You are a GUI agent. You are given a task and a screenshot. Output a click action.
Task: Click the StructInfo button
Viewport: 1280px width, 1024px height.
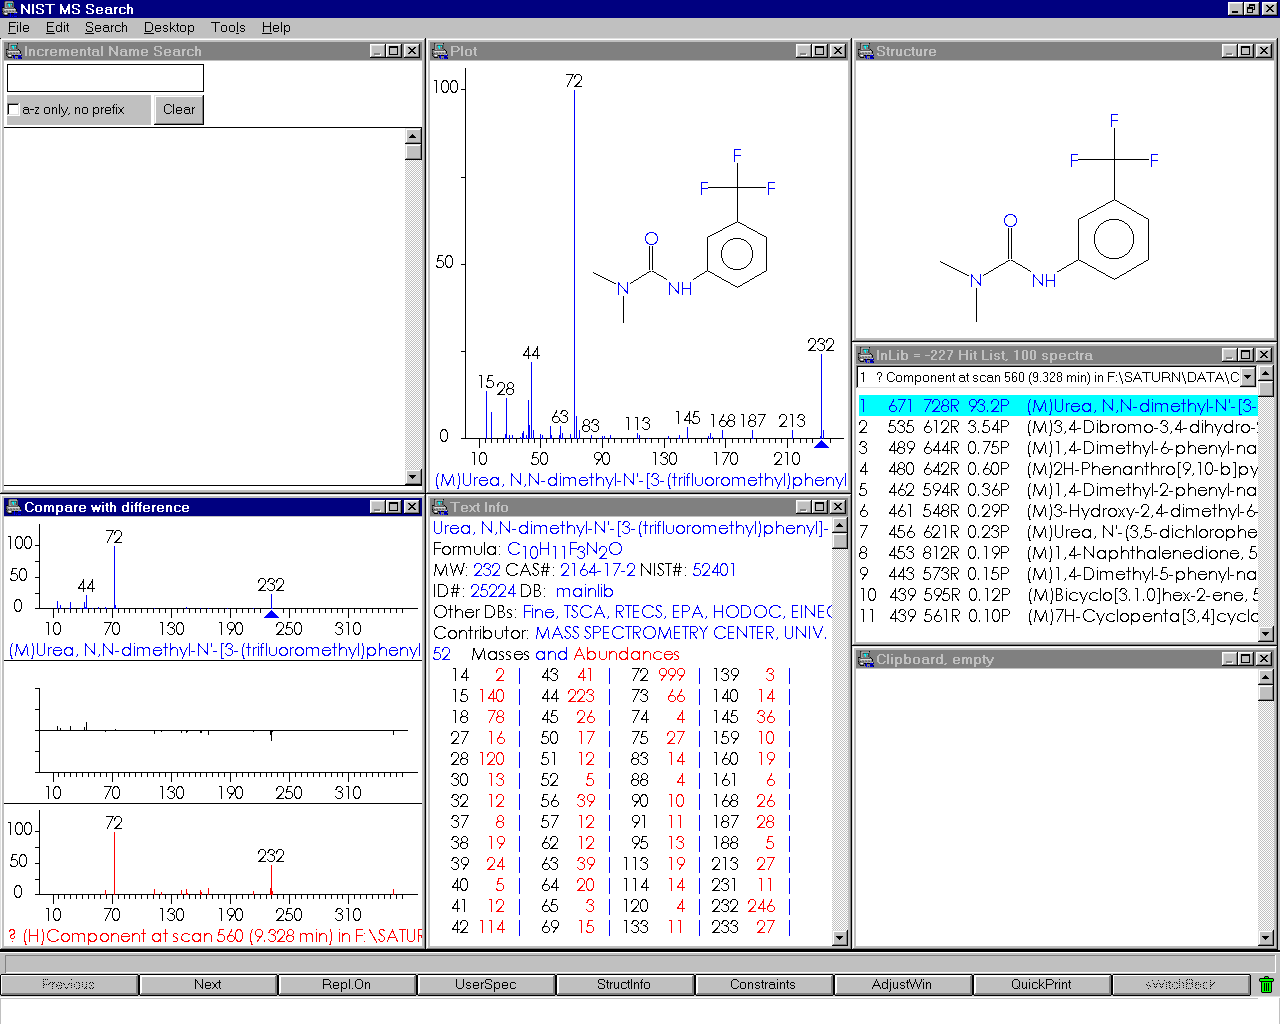coord(624,985)
